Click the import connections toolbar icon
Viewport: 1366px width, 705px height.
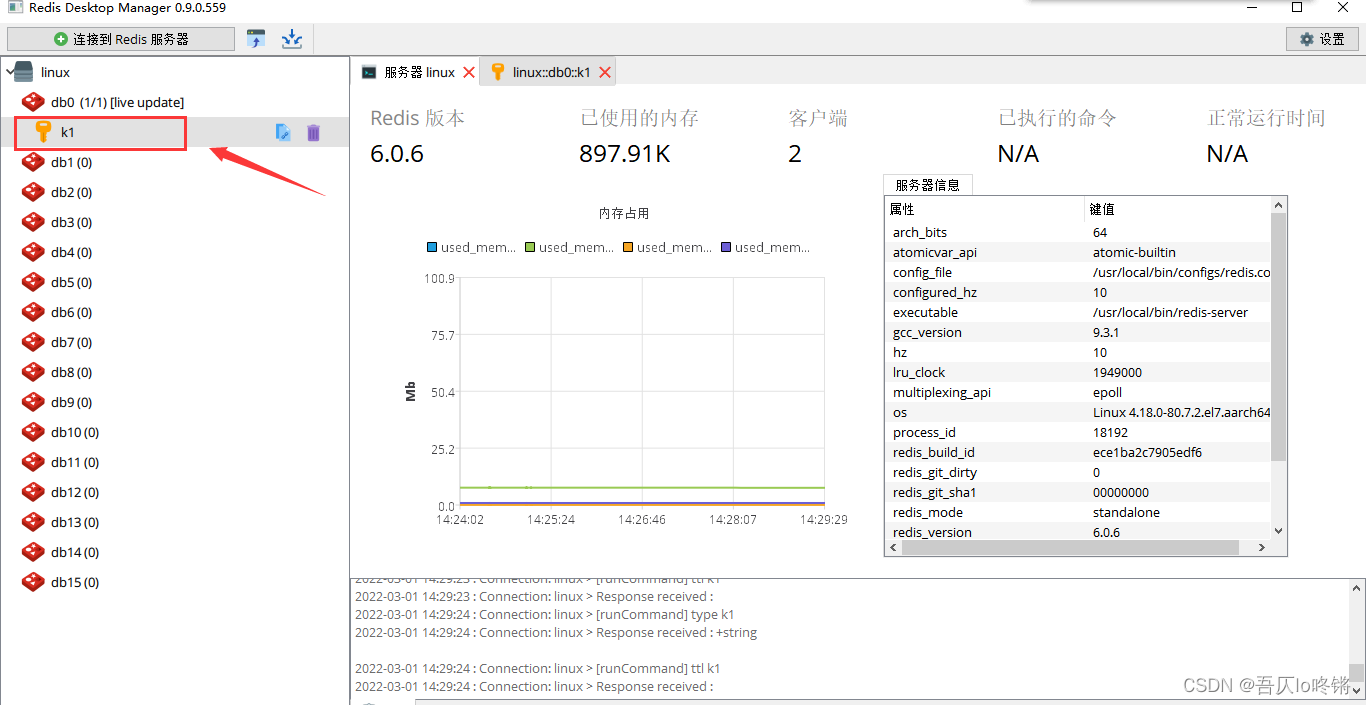[x=257, y=39]
